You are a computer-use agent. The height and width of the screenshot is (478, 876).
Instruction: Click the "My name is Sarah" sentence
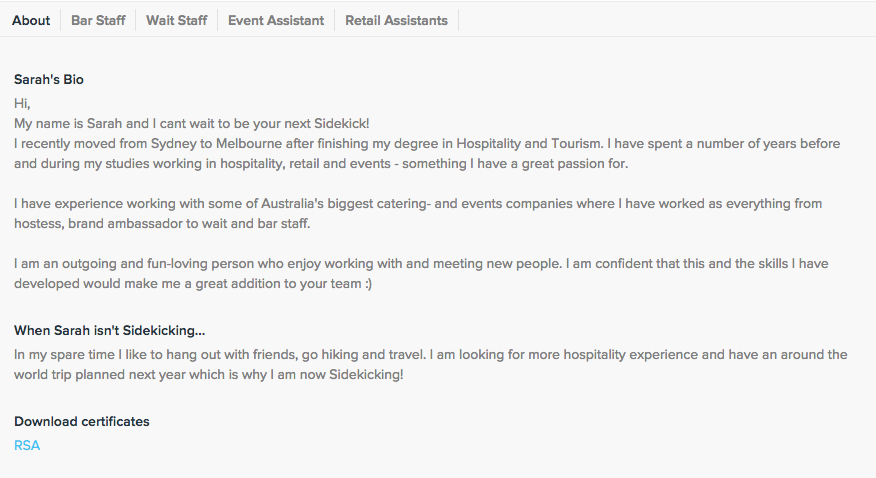[x=192, y=123]
